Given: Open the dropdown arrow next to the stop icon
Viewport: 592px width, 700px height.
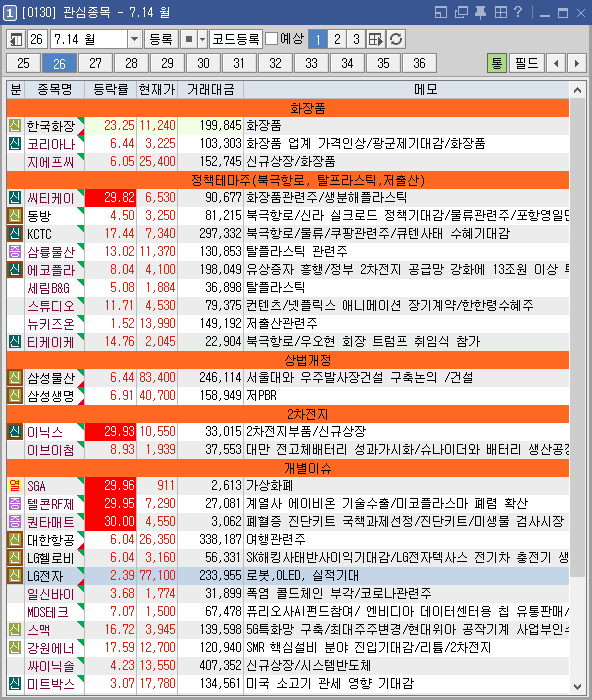Looking at the screenshot, I should coord(203,39).
